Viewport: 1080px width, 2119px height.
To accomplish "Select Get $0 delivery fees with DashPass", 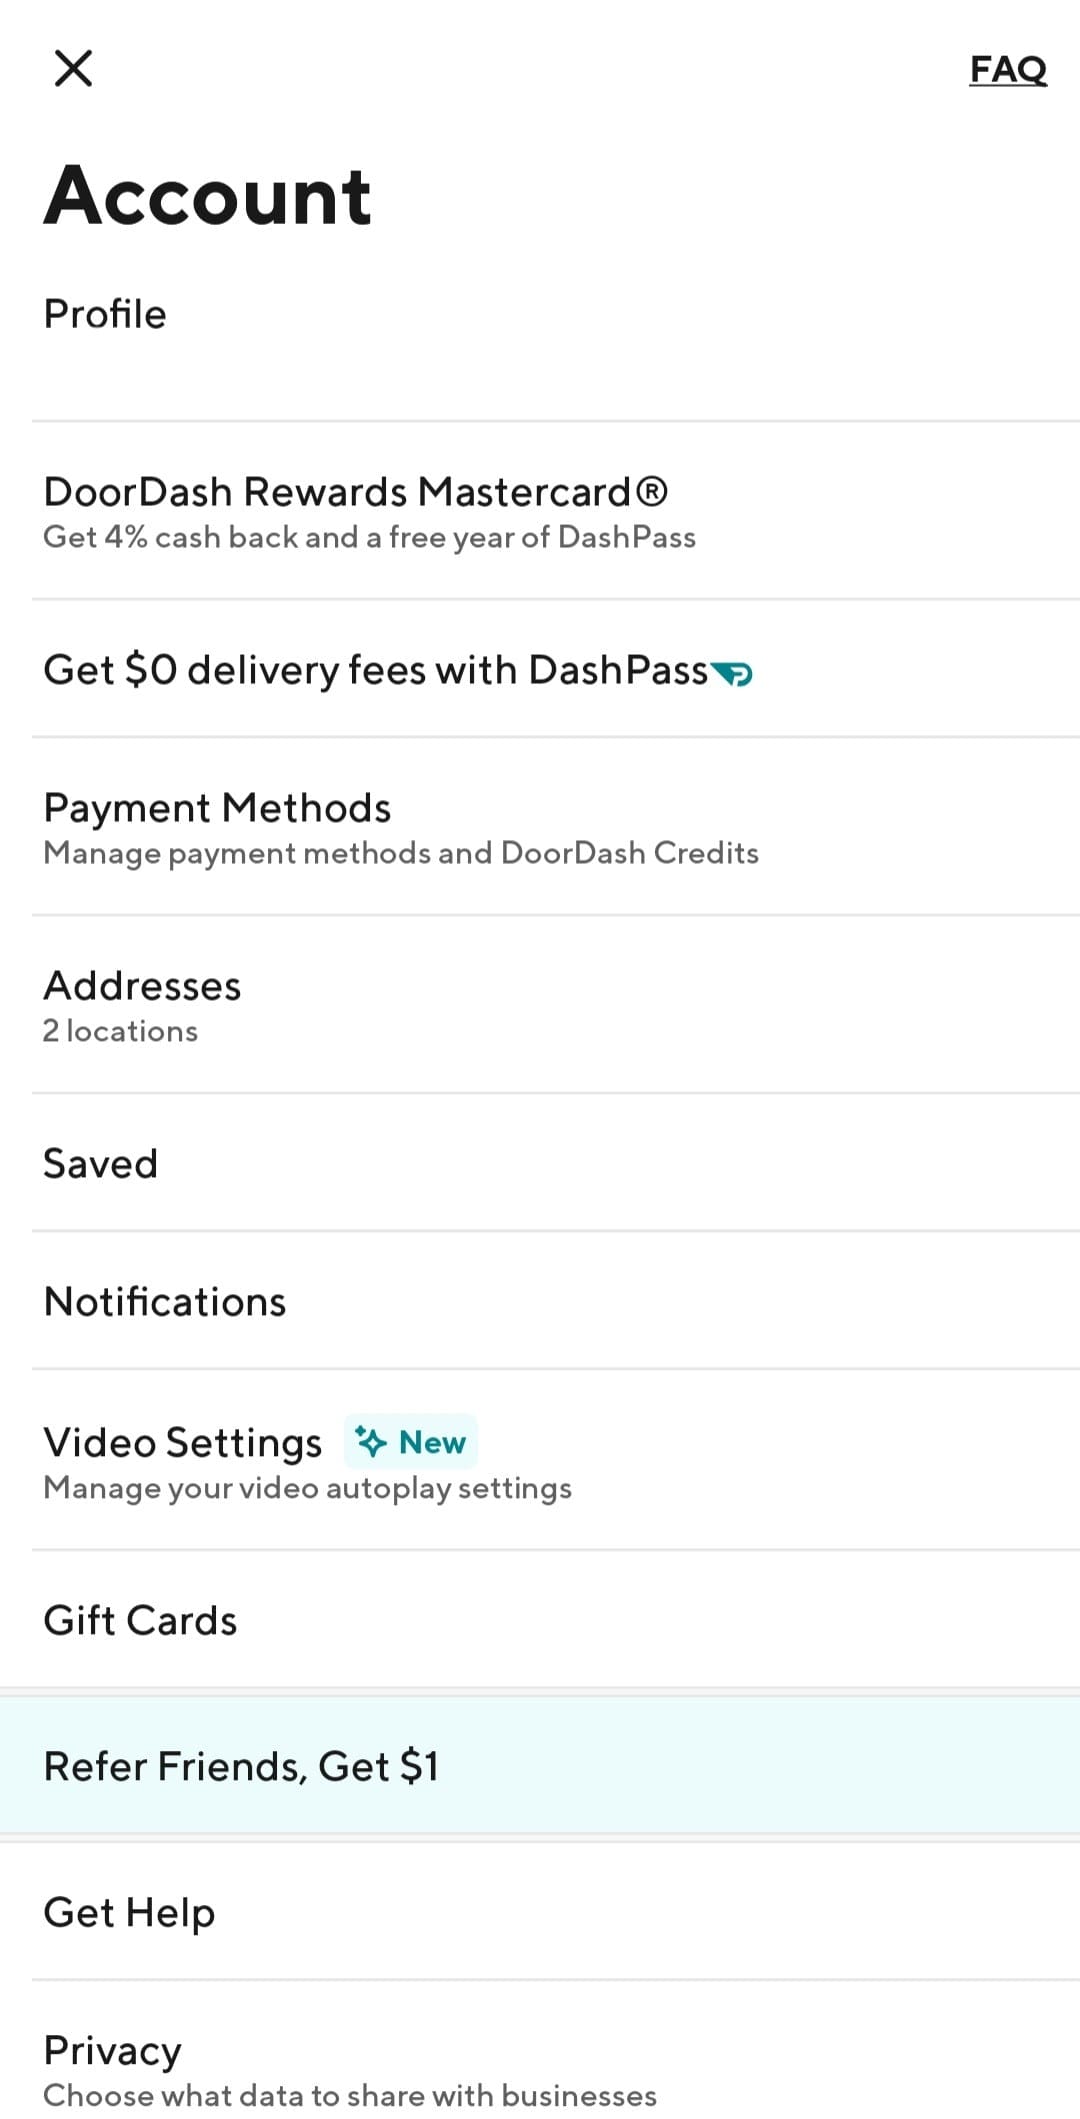I will click(540, 669).
